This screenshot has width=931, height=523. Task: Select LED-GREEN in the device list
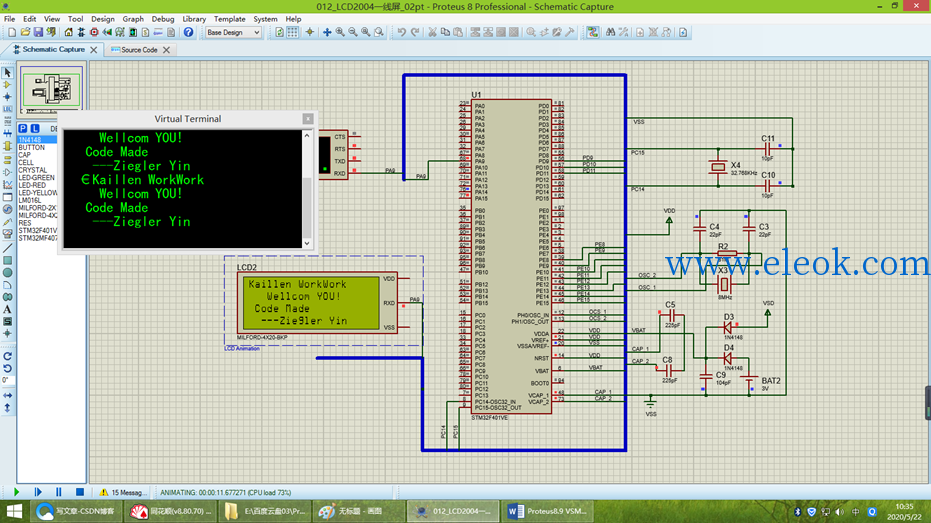coord(37,177)
